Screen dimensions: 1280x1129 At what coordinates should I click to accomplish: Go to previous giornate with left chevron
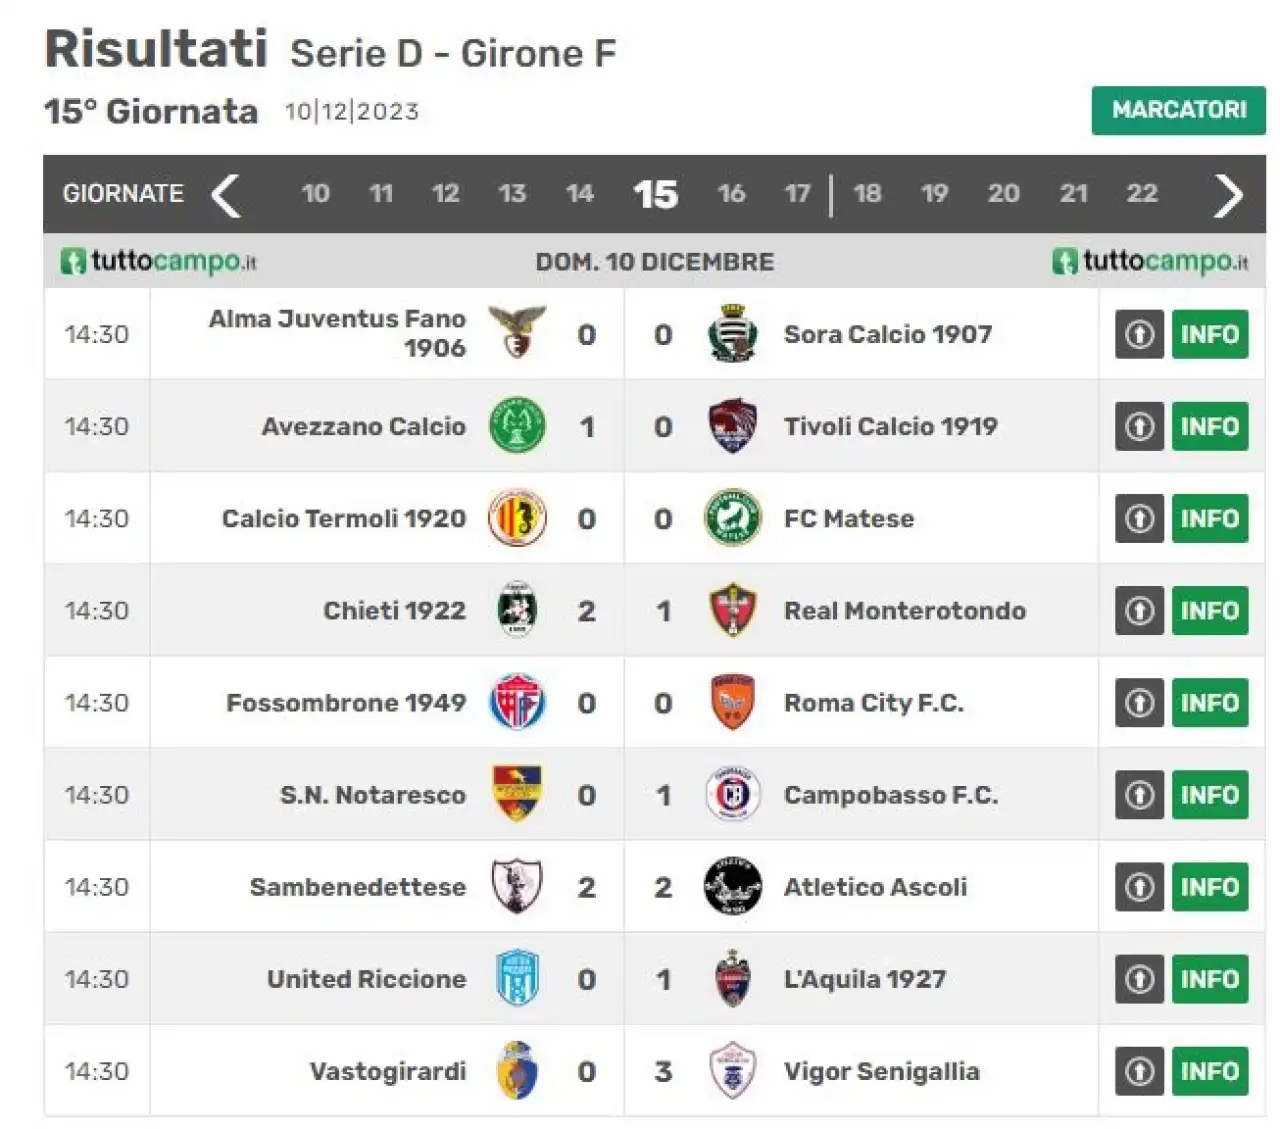227,194
